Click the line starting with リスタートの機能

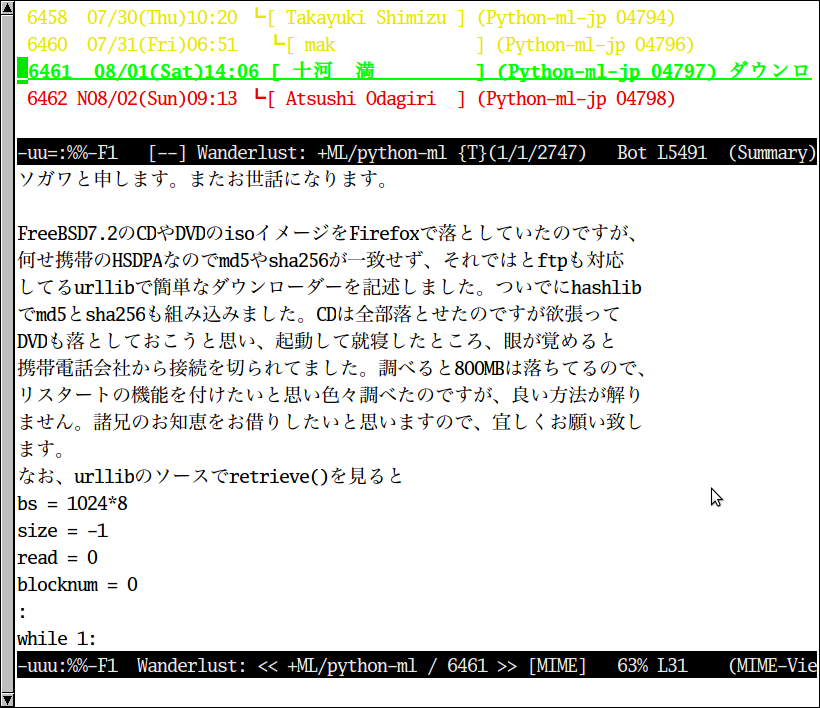pyautogui.click(x=329, y=395)
